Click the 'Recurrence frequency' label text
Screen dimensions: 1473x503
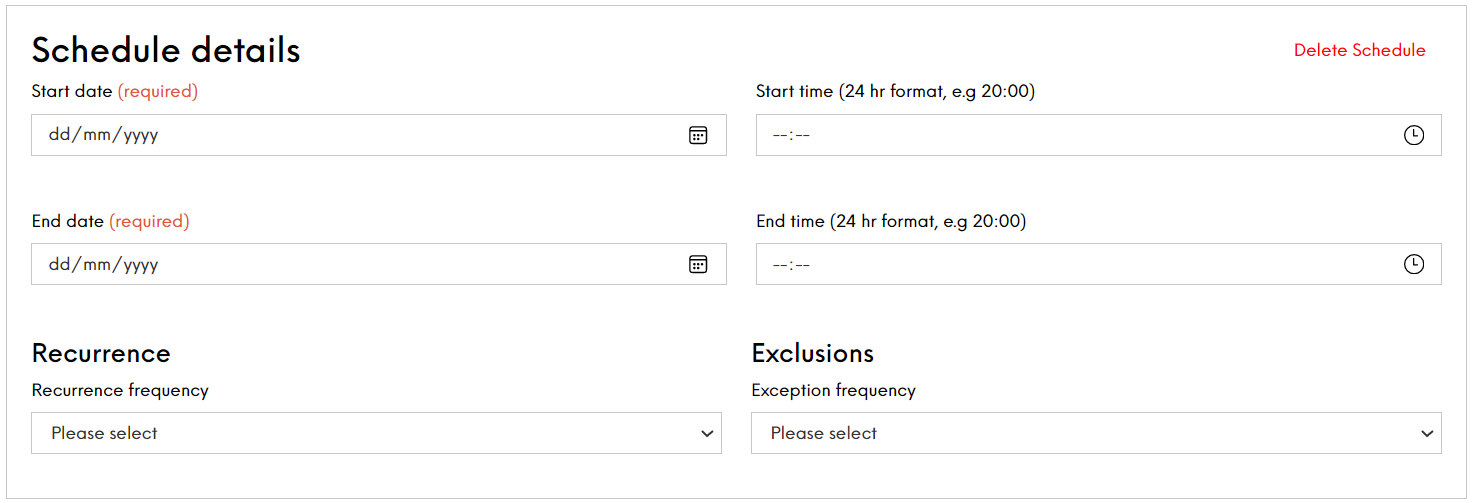point(120,390)
